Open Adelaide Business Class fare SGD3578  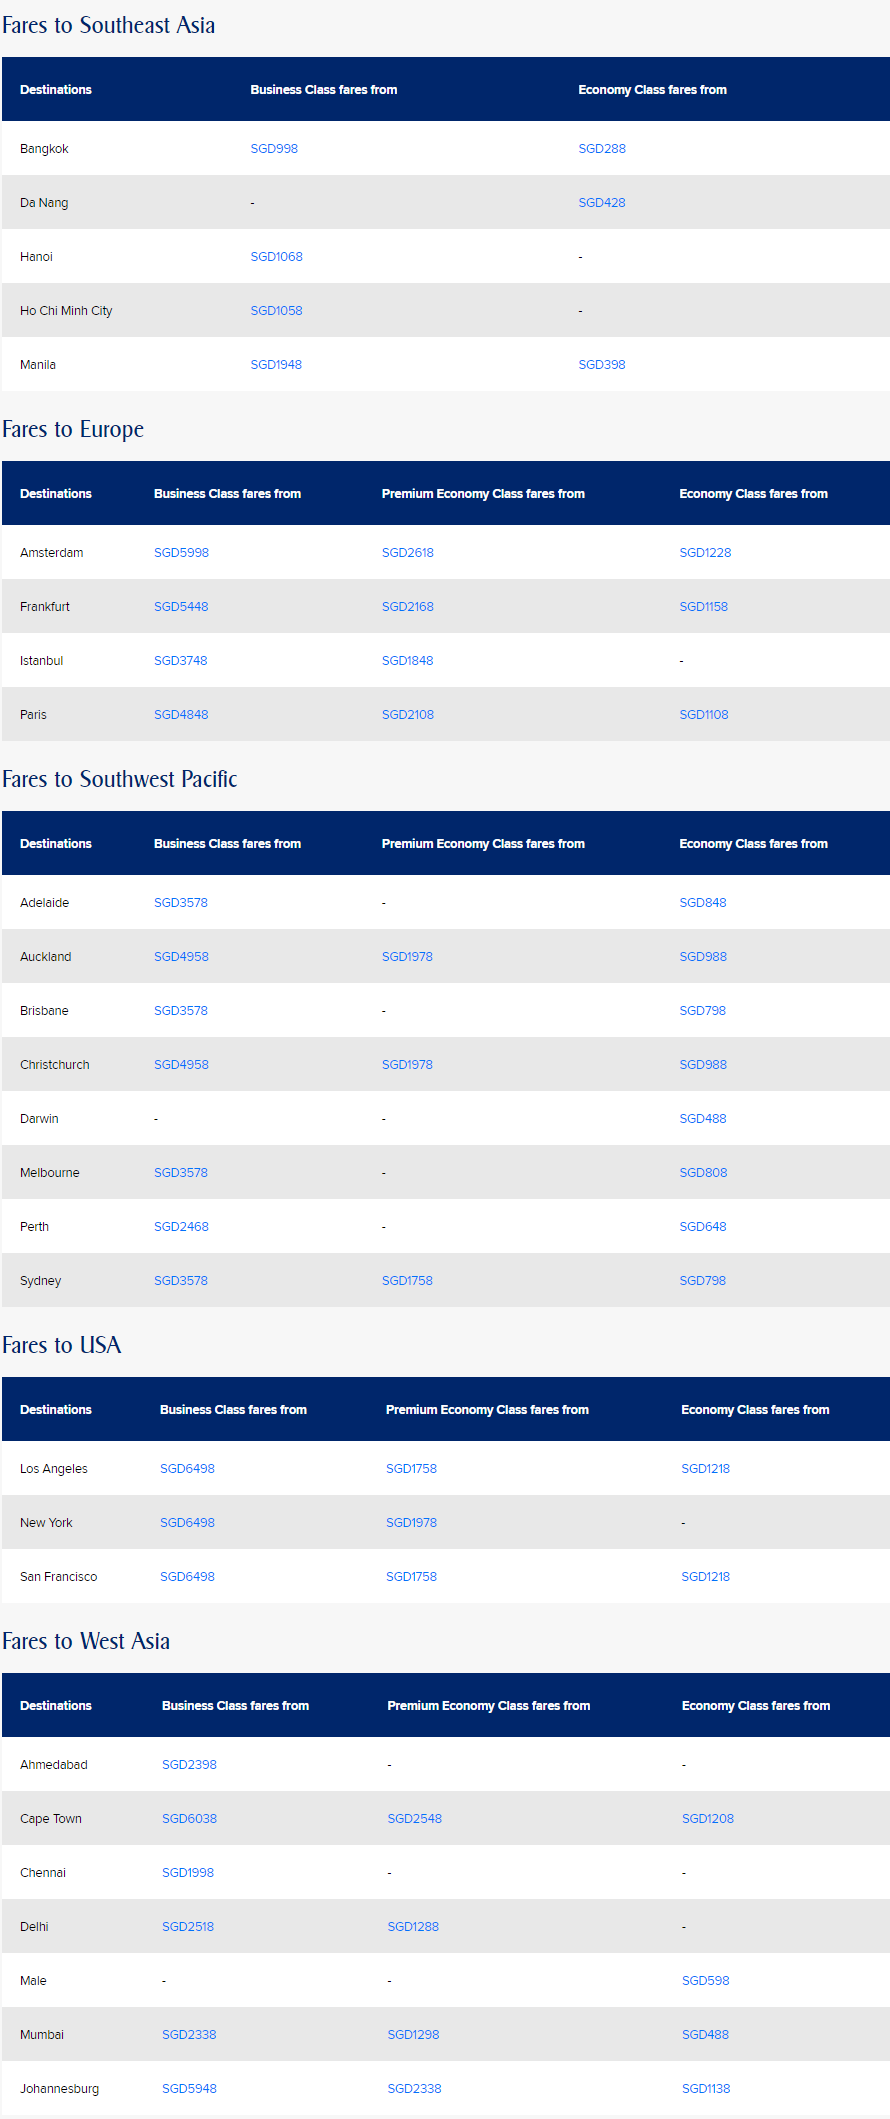tap(181, 903)
